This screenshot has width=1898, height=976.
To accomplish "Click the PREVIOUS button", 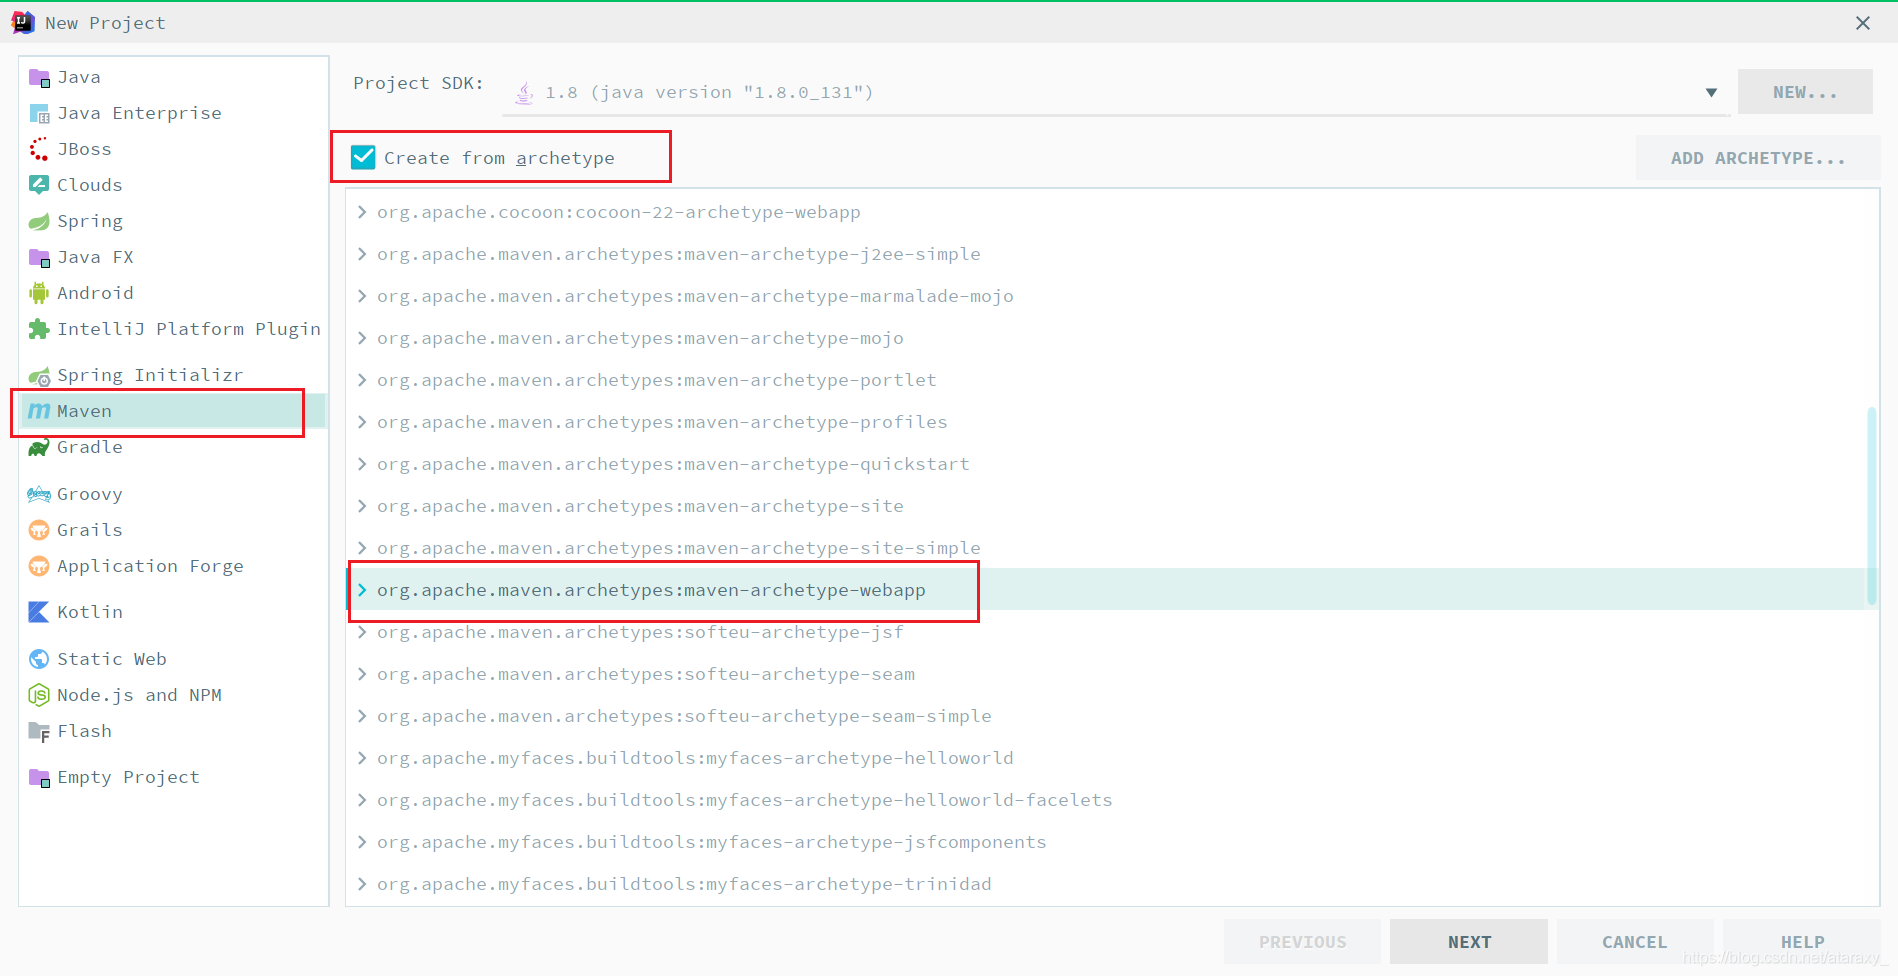I will [x=1302, y=942].
